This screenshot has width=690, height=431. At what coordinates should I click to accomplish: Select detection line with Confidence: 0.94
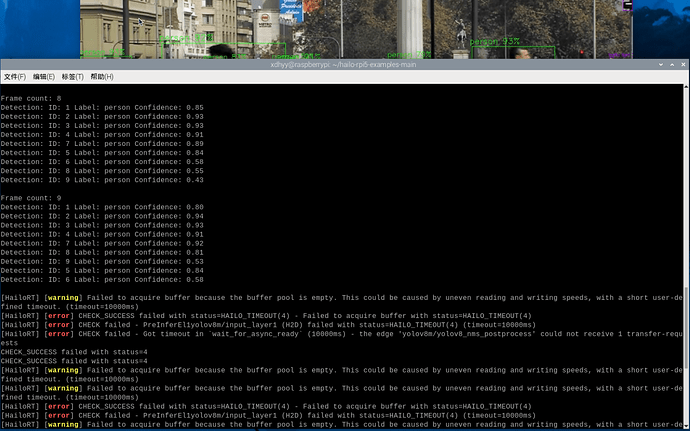[102, 216]
